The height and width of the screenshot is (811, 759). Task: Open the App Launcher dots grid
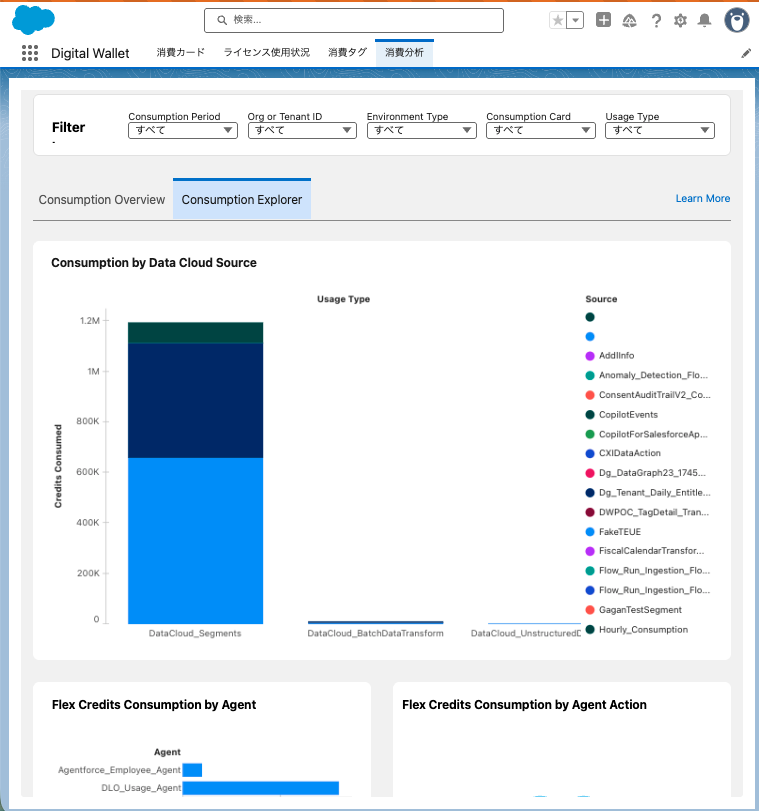[30, 53]
